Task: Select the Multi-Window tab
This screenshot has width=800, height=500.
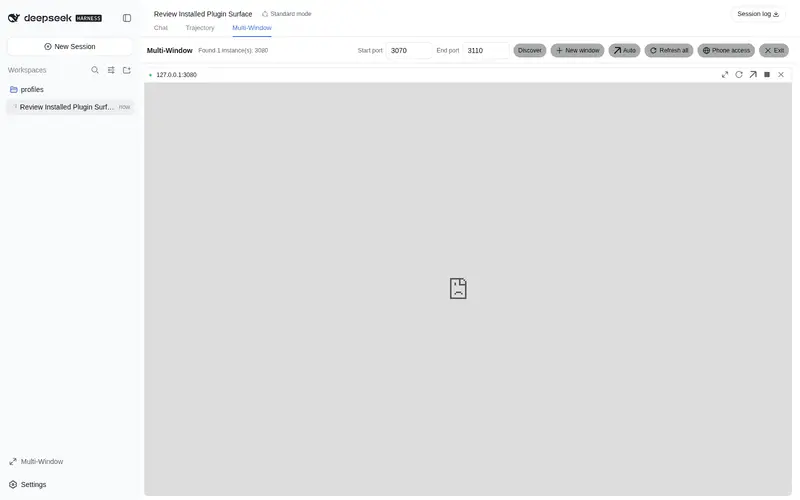Action: tap(252, 28)
